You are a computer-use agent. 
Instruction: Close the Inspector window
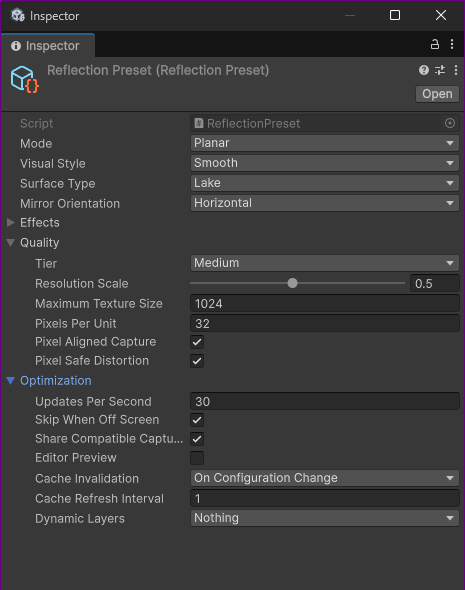[x=441, y=15]
